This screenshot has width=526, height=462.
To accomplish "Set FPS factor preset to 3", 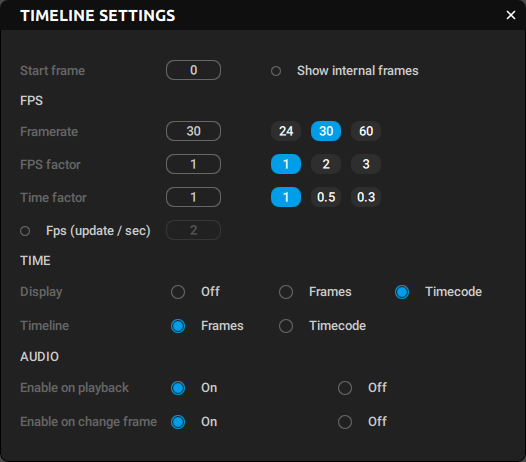I will click(366, 164).
